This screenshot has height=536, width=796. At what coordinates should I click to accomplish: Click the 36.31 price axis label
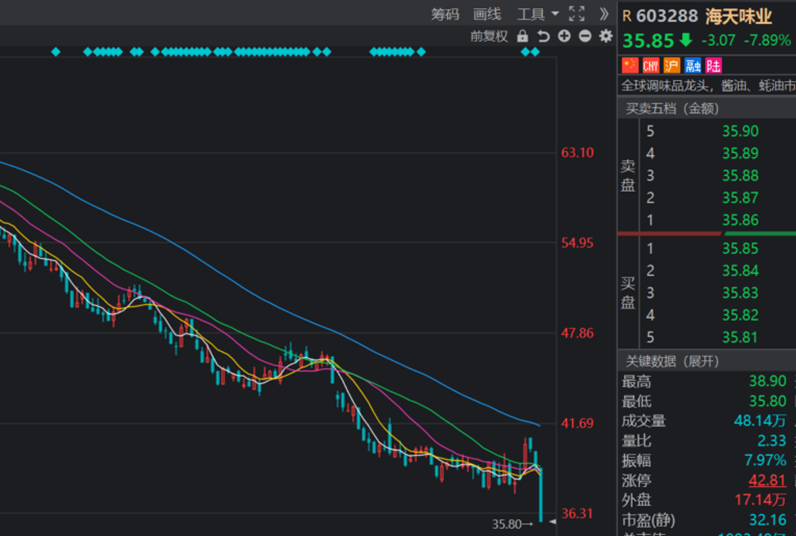[x=577, y=514]
